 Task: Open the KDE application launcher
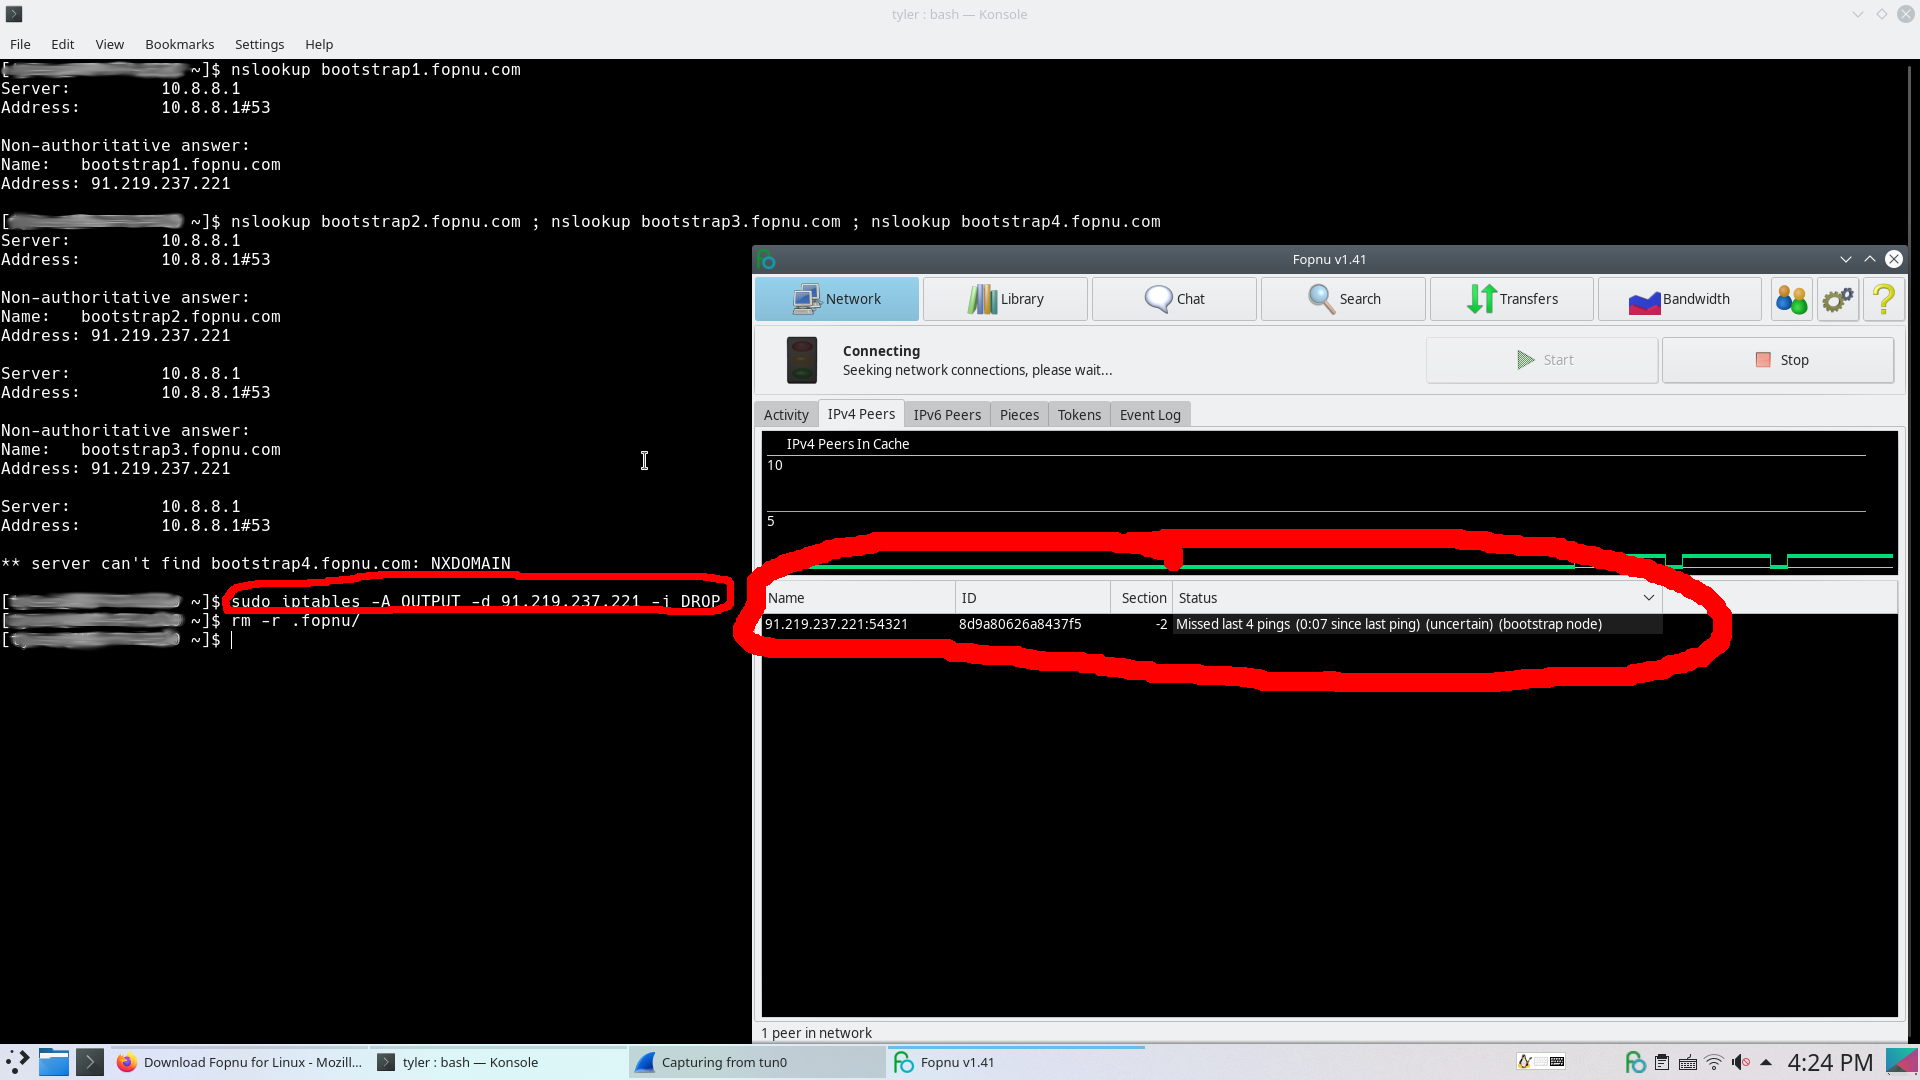pyautogui.click(x=17, y=1062)
